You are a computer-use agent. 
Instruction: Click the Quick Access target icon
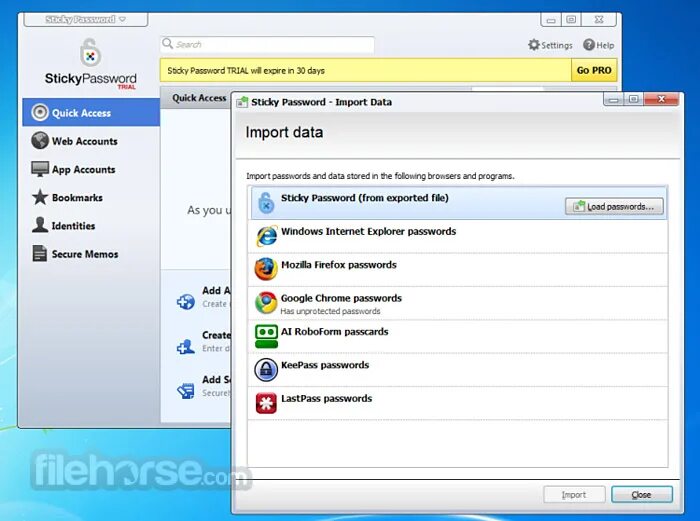(x=40, y=113)
